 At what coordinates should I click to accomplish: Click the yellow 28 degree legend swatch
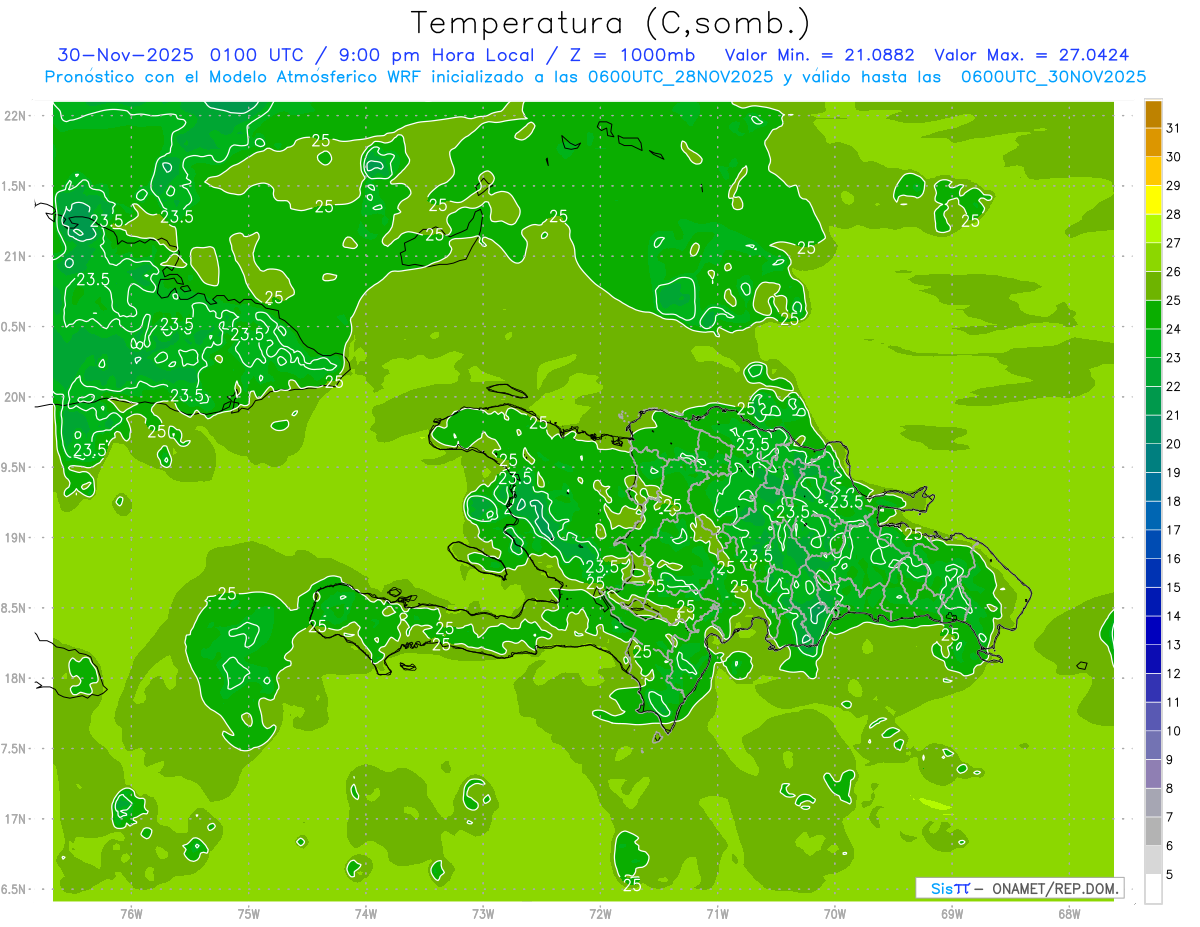[1153, 201]
